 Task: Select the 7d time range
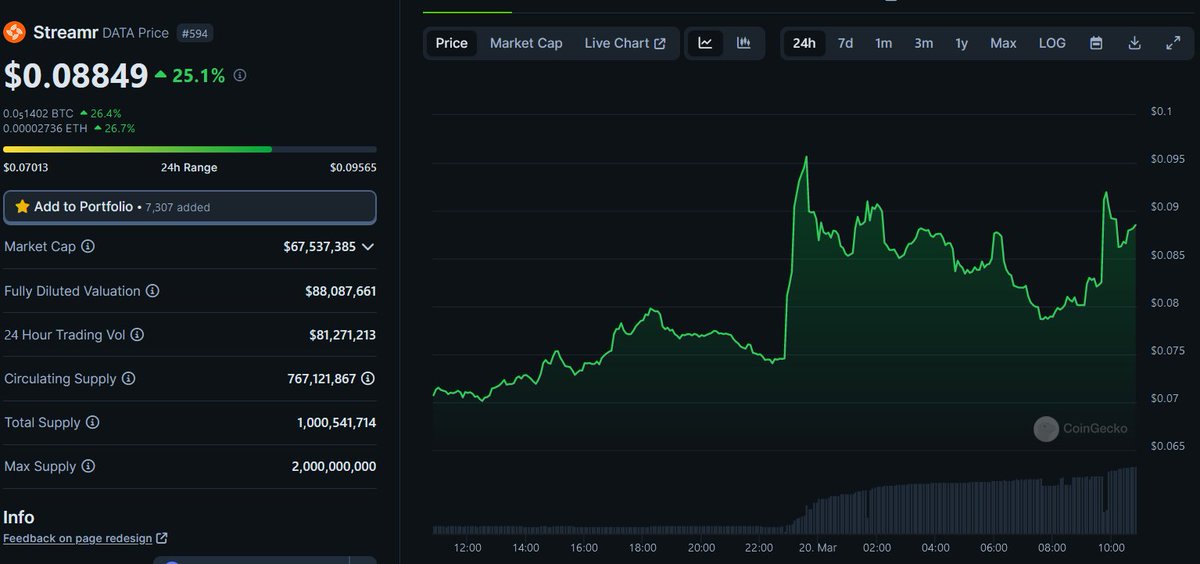[x=845, y=43]
